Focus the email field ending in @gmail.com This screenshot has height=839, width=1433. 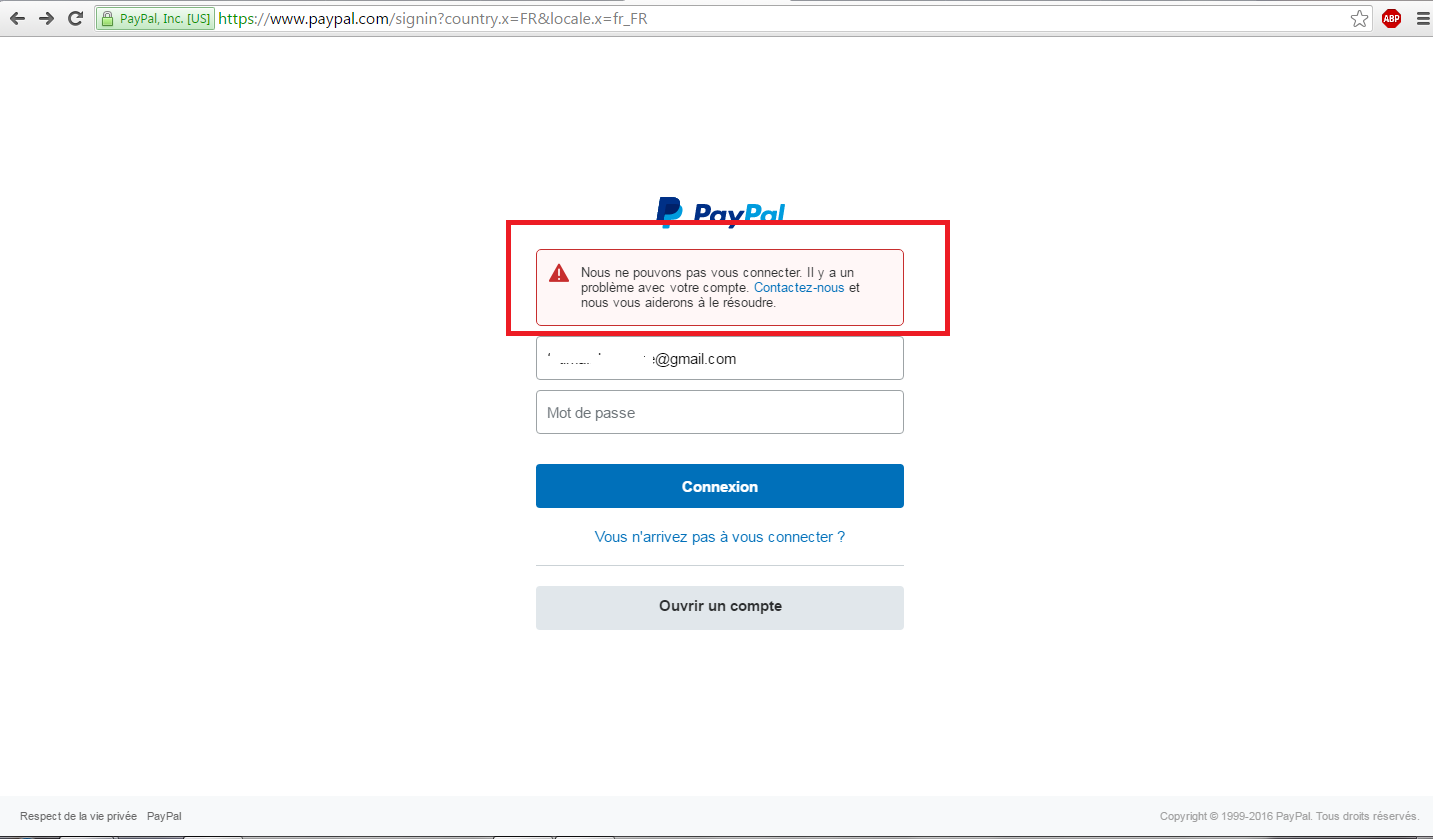[x=720, y=358]
